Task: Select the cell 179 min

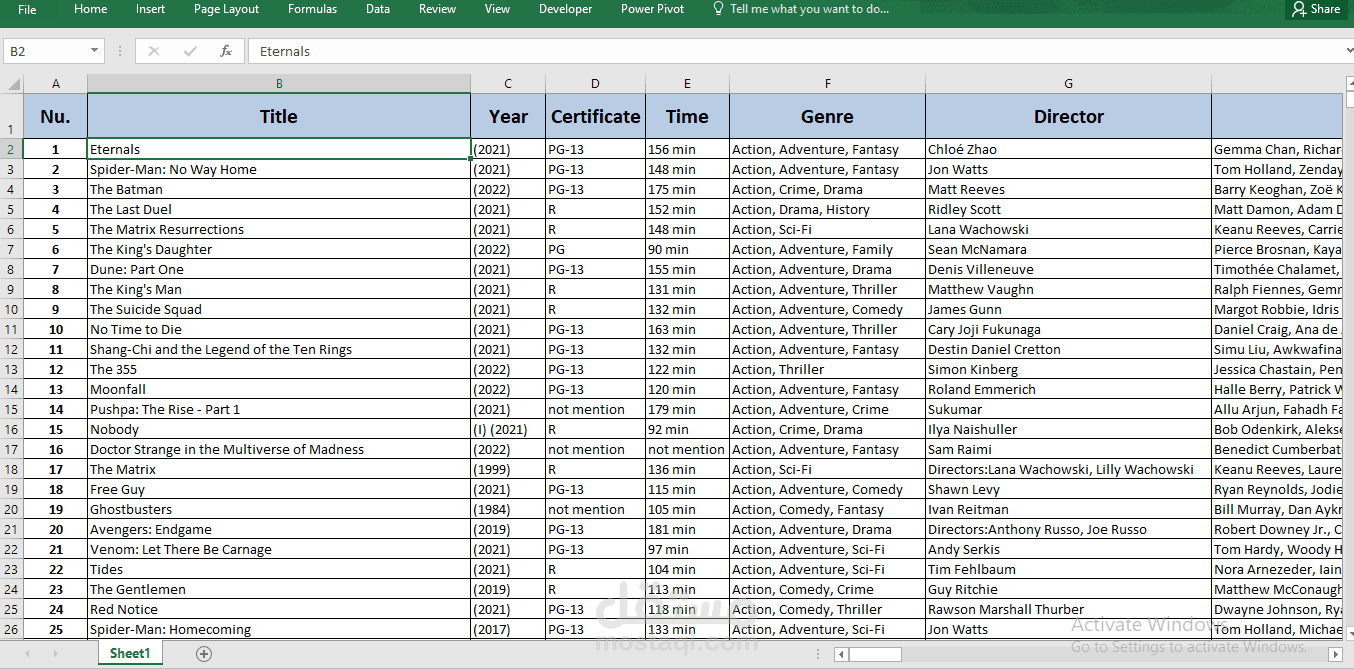Action: (687, 409)
